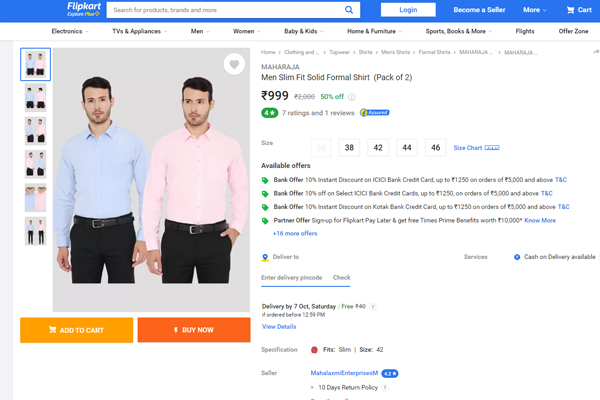This screenshot has width=600, height=400.
Task: Click the ADD TO CART button
Action: pyautogui.click(x=76, y=330)
